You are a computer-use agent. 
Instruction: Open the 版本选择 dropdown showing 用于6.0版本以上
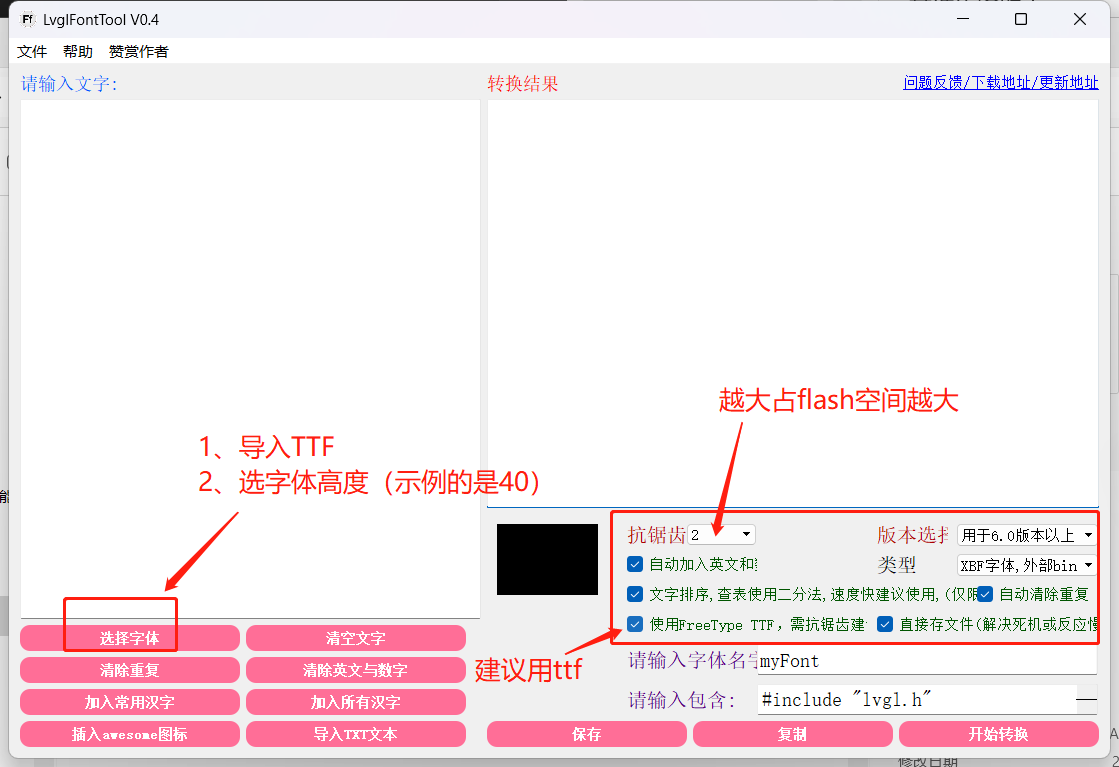[1026, 534]
